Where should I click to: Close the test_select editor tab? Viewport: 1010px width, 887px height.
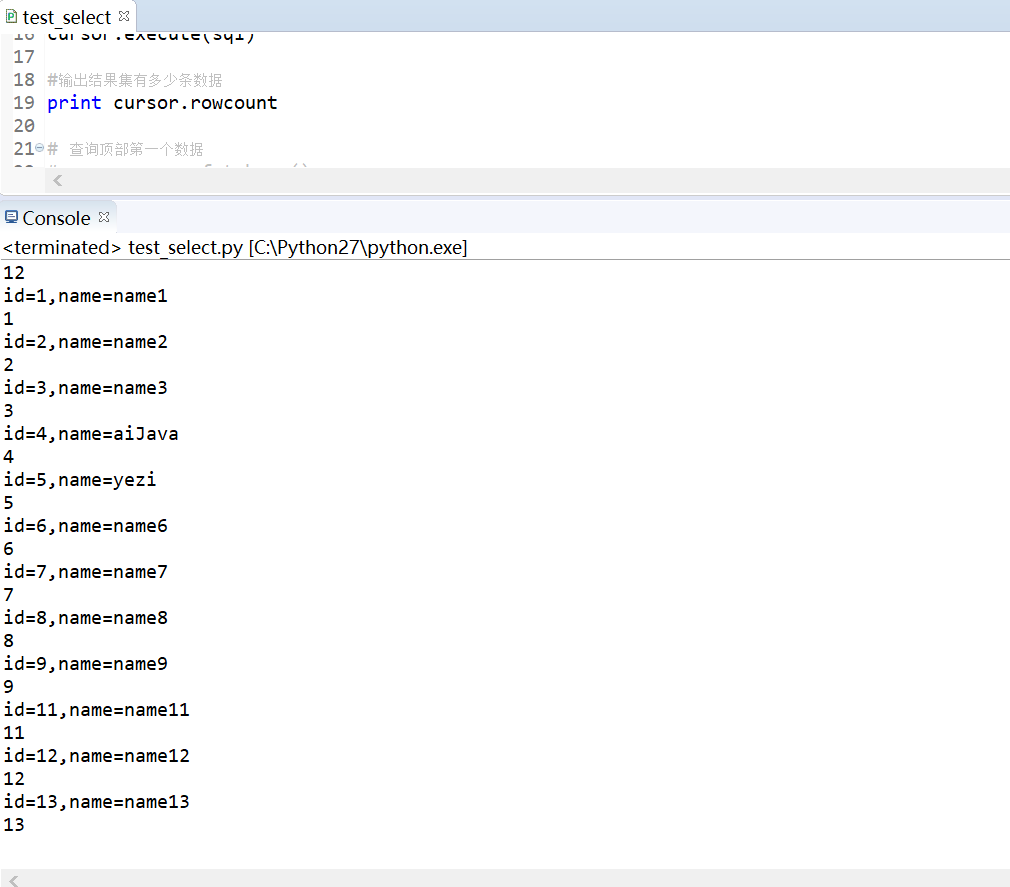click(x=124, y=16)
